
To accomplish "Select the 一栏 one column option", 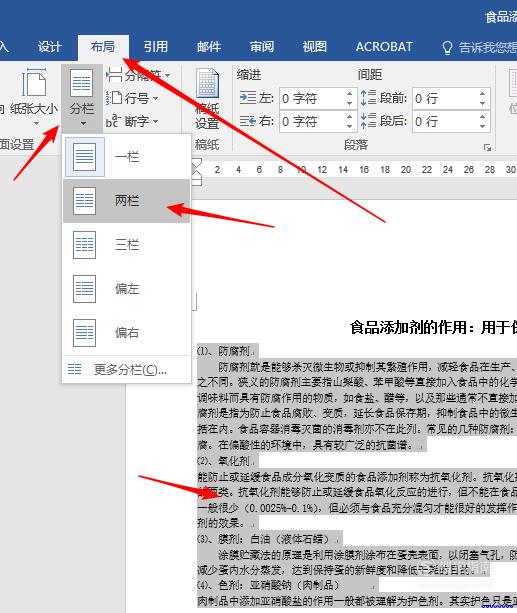I will 127,157.
